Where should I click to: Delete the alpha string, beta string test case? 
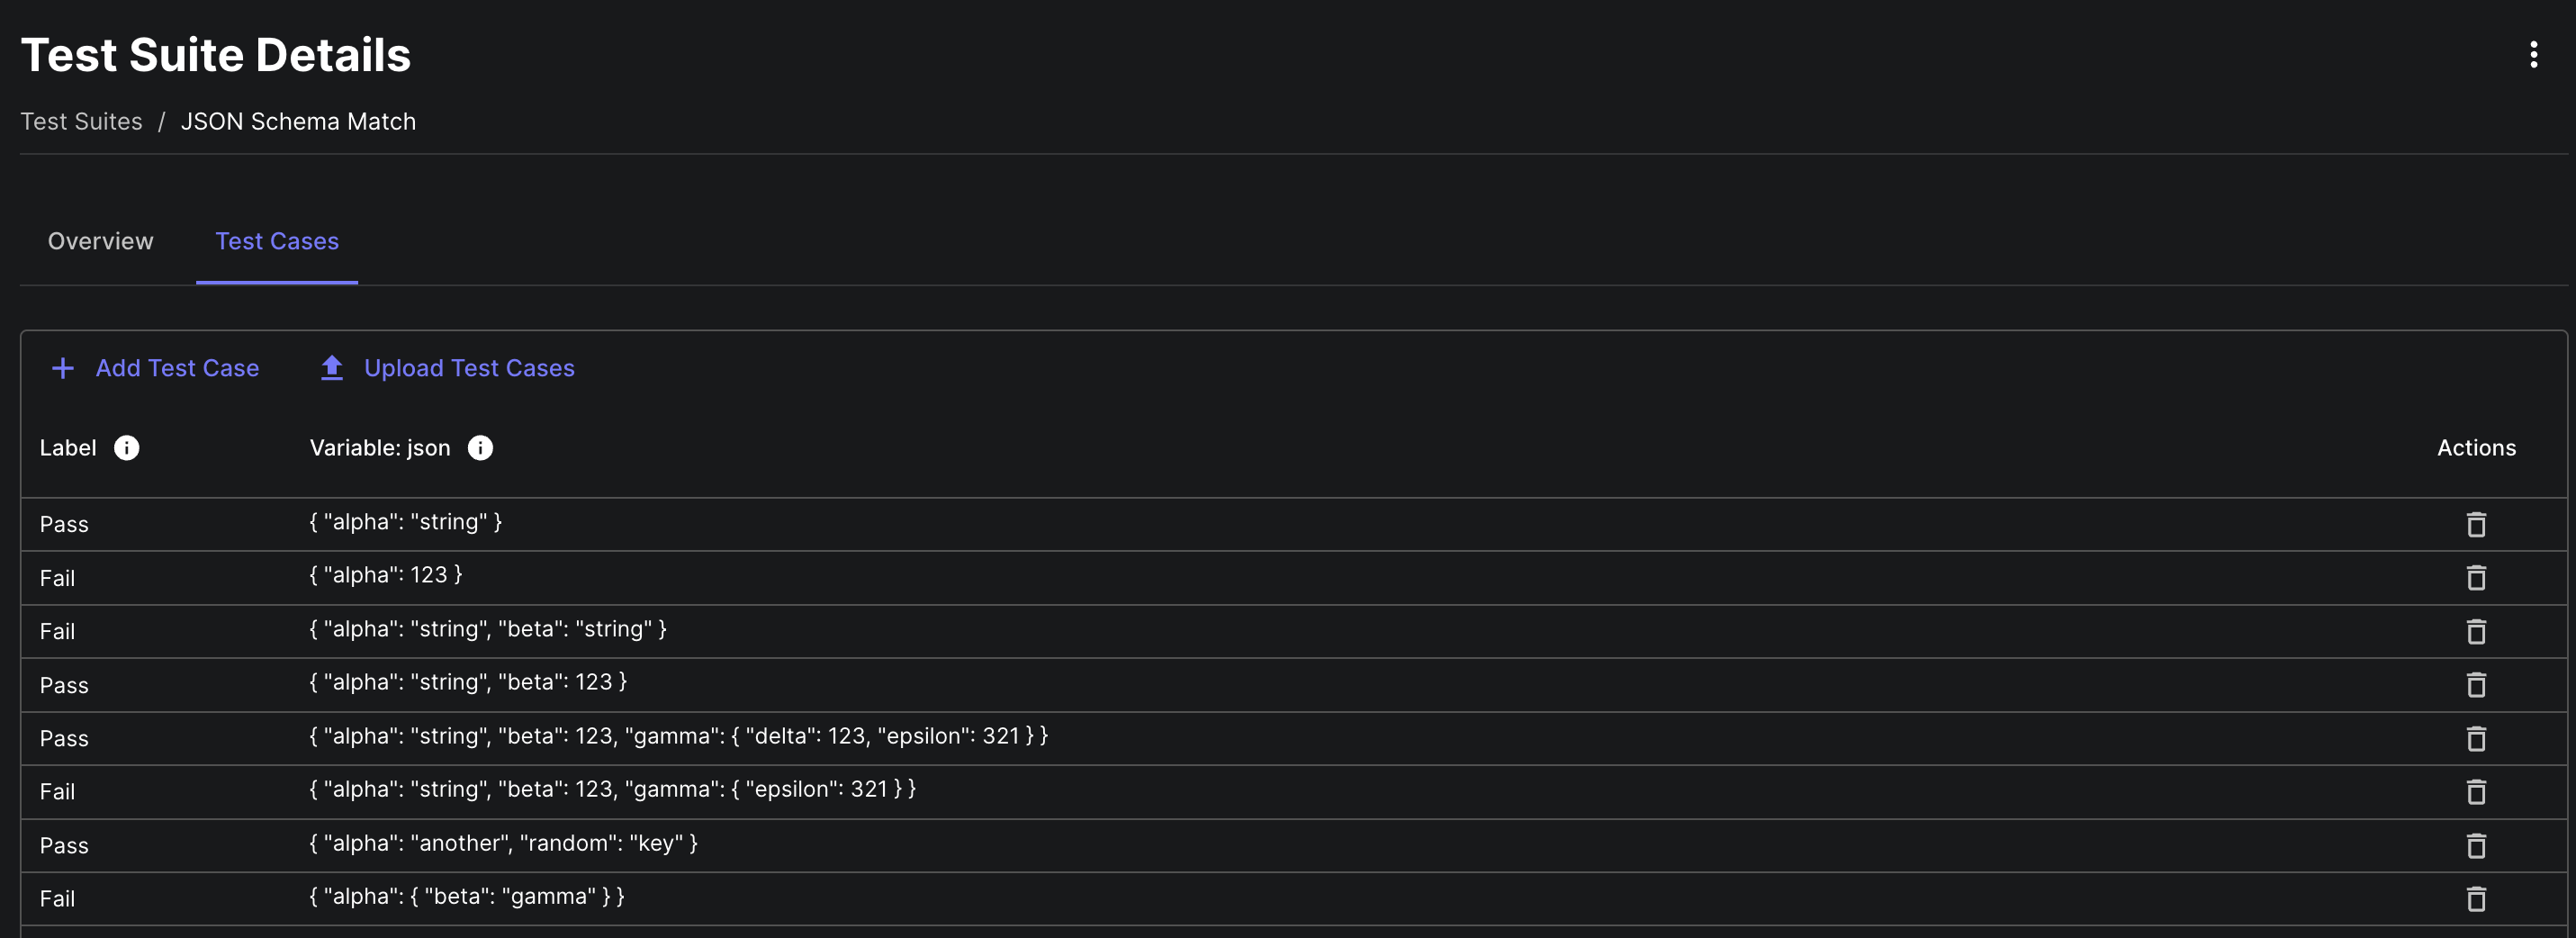2475,631
